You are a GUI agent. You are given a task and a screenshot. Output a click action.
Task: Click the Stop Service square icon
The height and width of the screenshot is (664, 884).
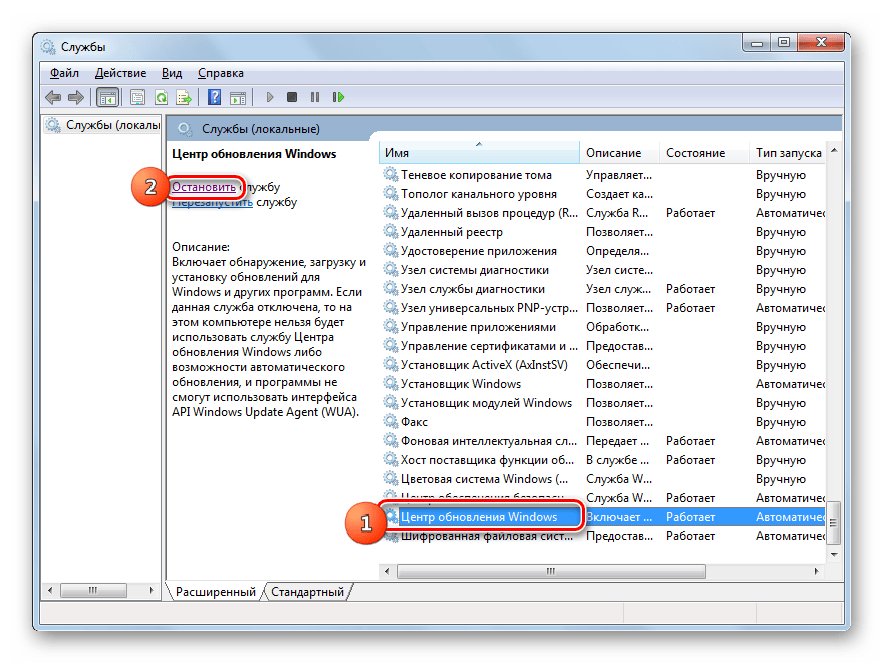tap(291, 98)
